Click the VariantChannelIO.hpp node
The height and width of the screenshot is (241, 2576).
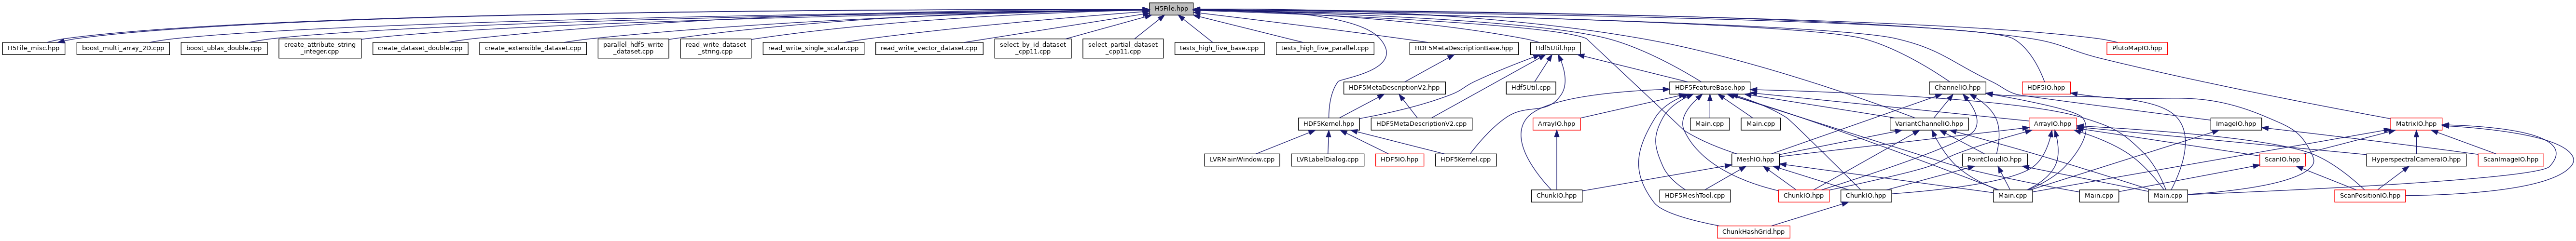click(x=1928, y=124)
